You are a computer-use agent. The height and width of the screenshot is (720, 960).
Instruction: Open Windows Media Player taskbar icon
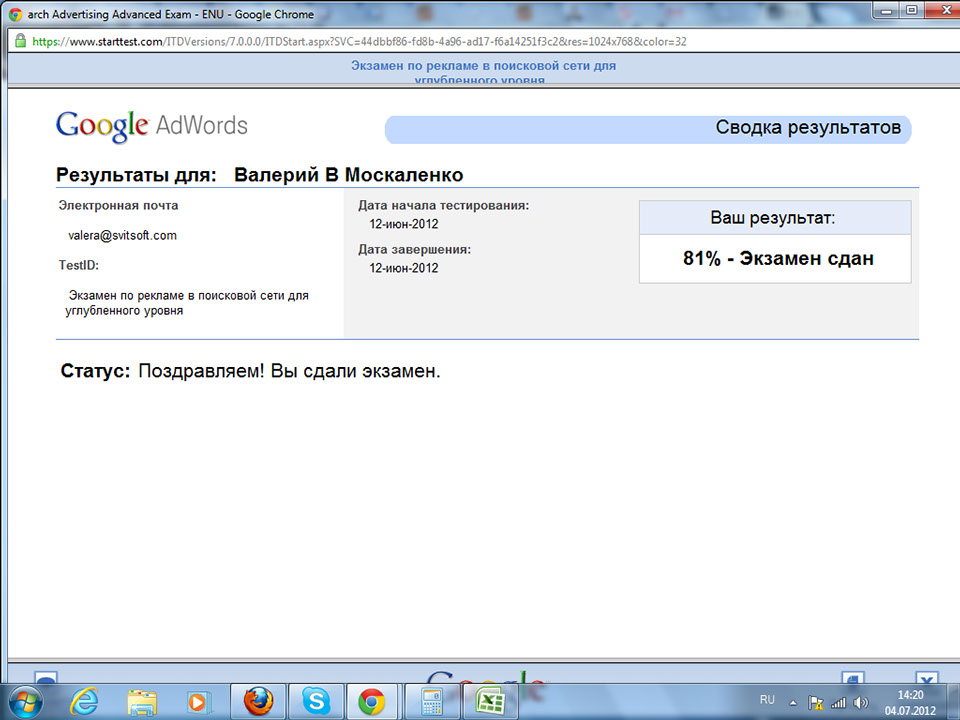197,702
